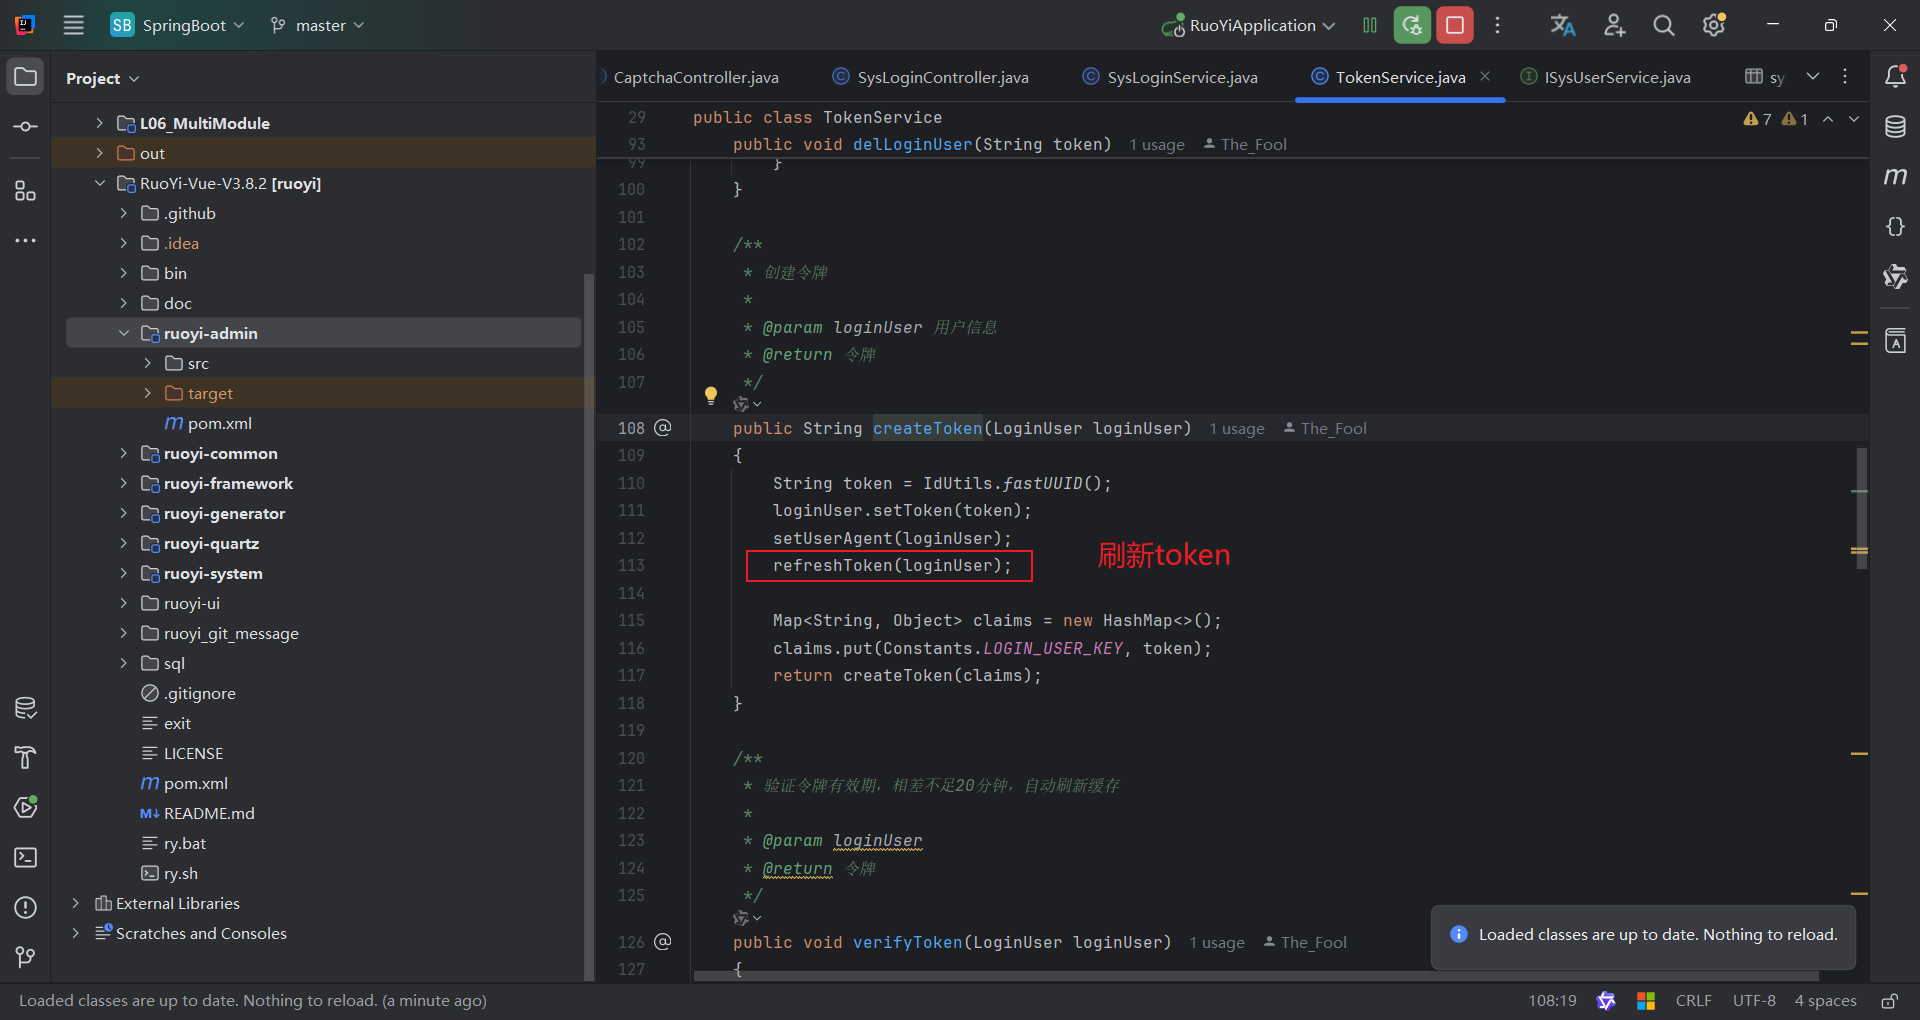This screenshot has height=1020, width=1920.
Task: Open the Database tool window
Action: pos(1895,127)
